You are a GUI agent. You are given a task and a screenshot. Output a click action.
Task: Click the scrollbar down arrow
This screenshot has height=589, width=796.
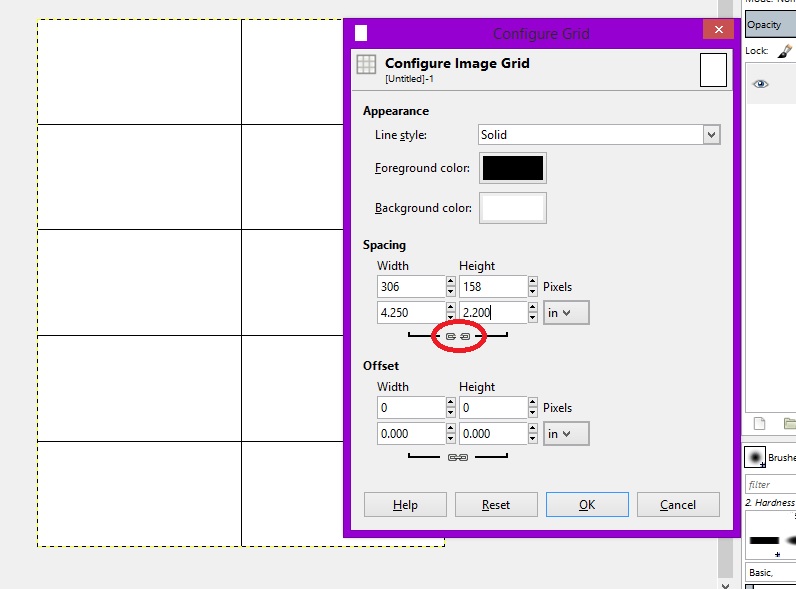point(725,584)
